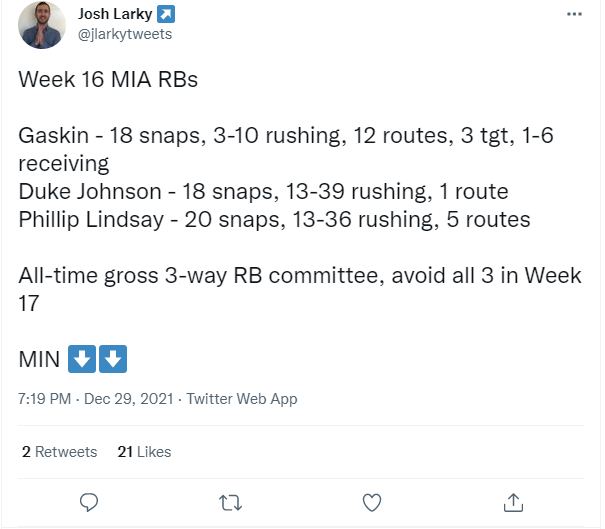
Task: Open the share tweet upload icon
Action: coord(513,502)
